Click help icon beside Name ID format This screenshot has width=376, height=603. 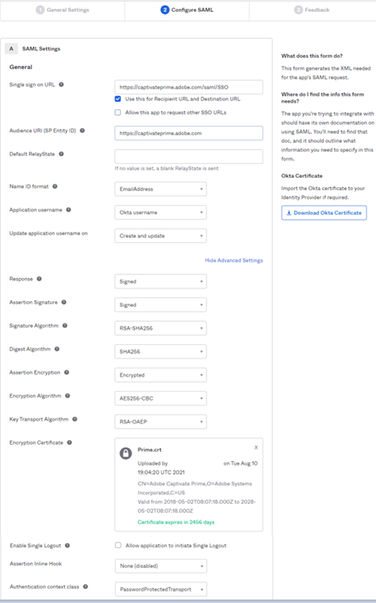[x=55, y=187]
